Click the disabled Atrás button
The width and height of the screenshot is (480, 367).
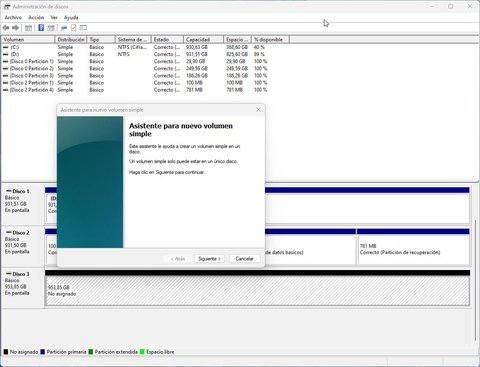(x=178, y=259)
